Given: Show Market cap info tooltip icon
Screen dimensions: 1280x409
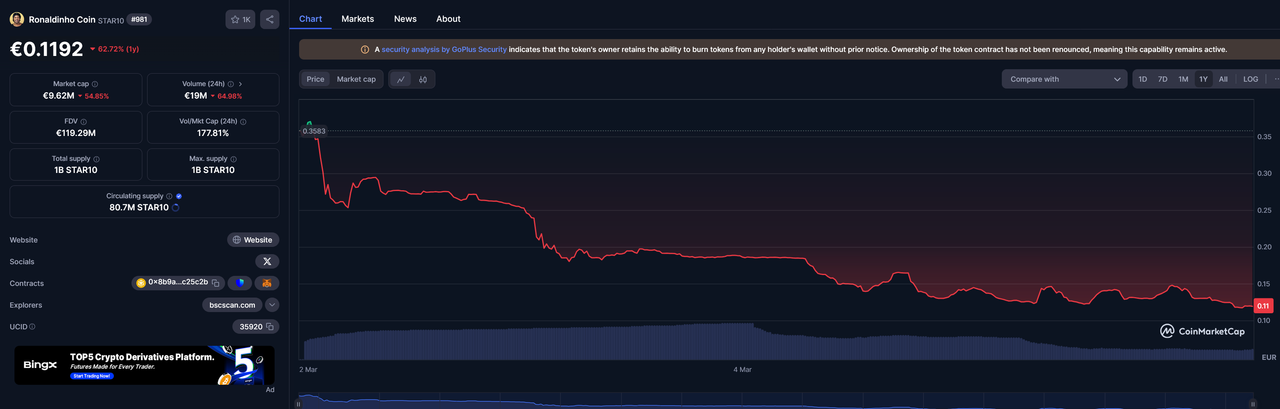Looking at the screenshot, I should click(x=95, y=84).
